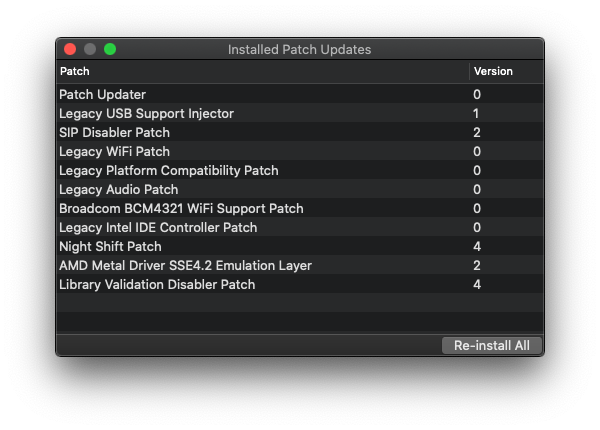Select AMD Metal Driver SSE4.2 Emulation Layer
Image resolution: width=600 pixels, height=430 pixels.
point(300,265)
